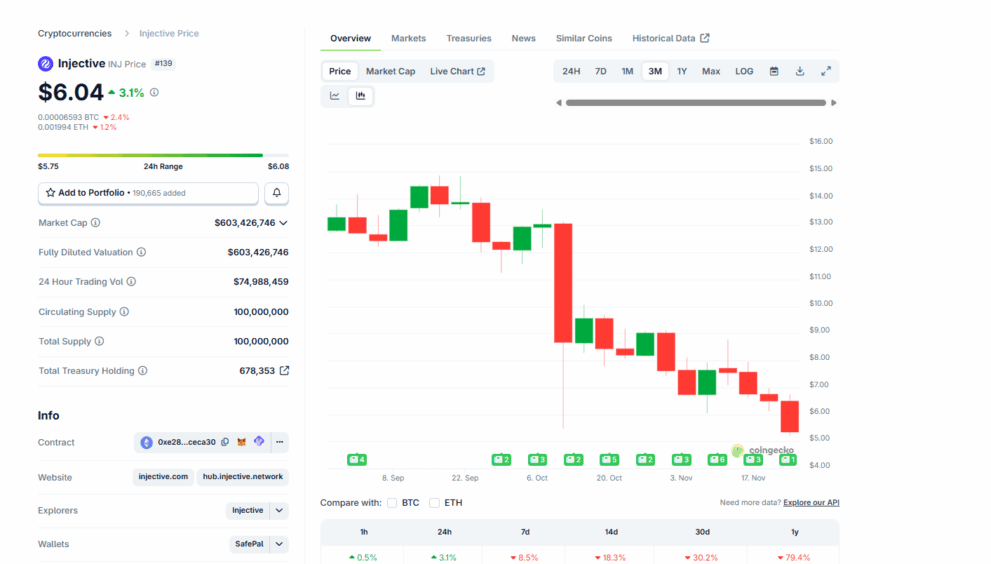991x564 pixels.
Task: Expand the Market Cap details chevron
Action: point(283,223)
